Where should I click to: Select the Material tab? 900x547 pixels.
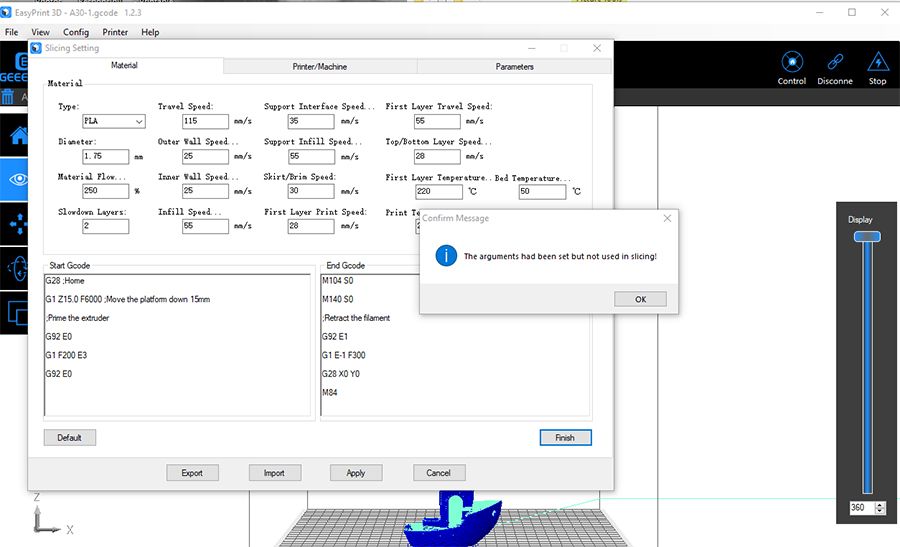[x=124, y=65]
